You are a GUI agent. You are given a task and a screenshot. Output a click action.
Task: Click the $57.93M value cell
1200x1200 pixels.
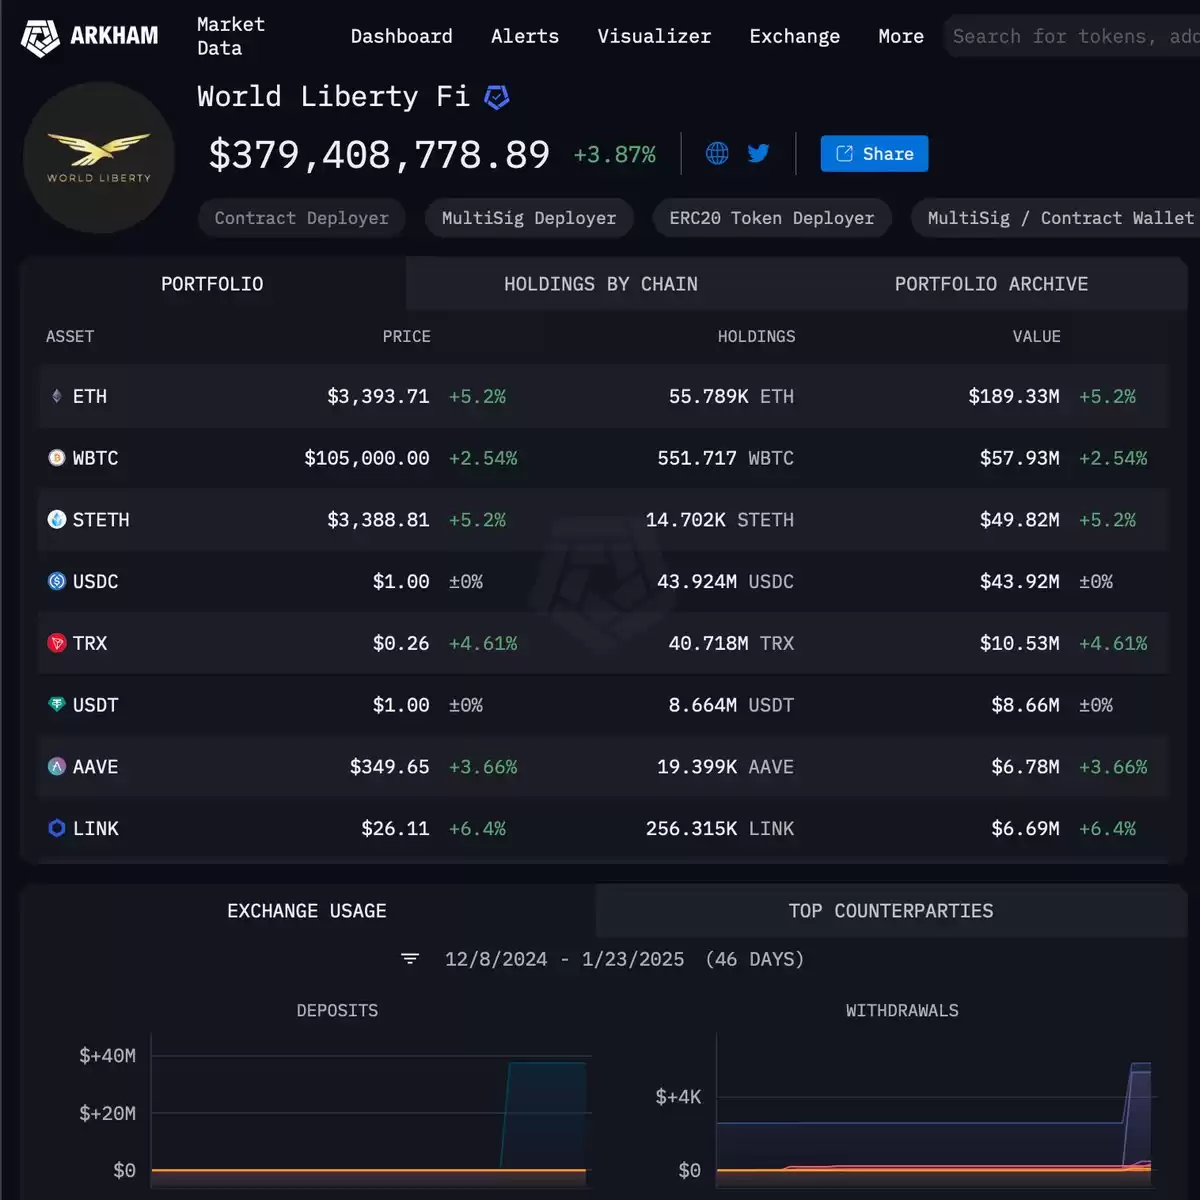[x=1020, y=458]
